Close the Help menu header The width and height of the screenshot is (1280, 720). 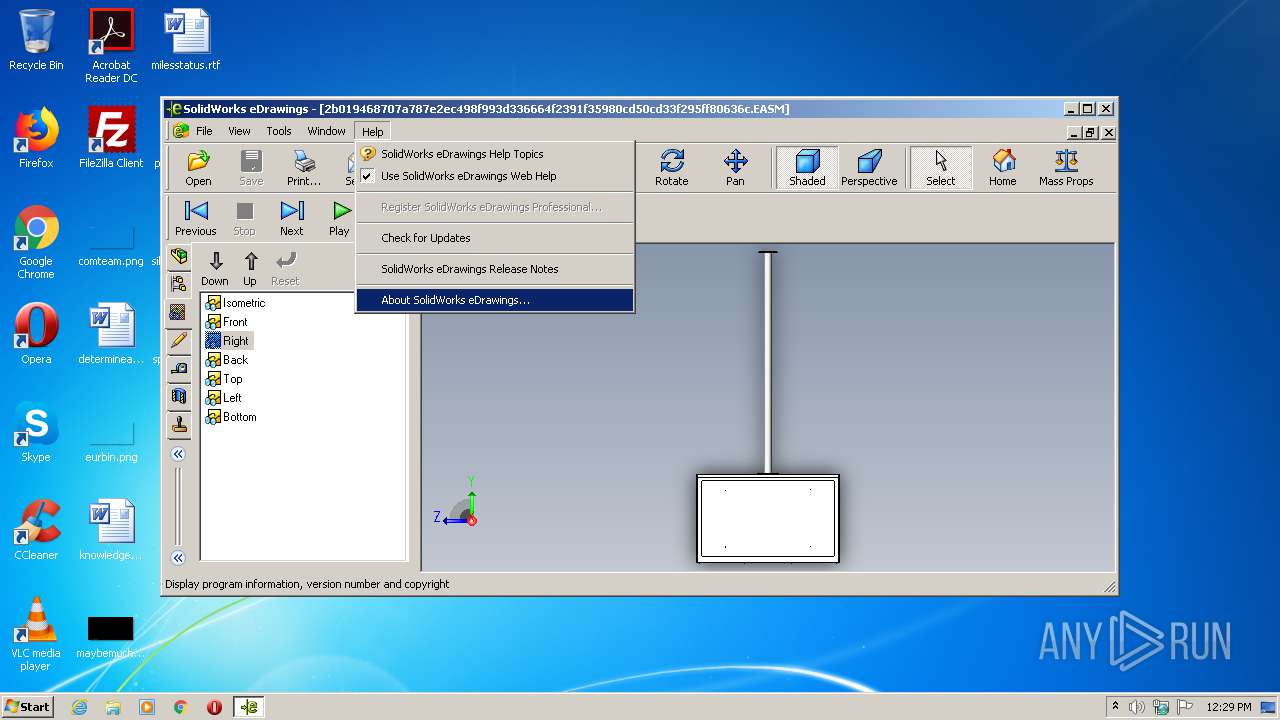click(x=372, y=132)
